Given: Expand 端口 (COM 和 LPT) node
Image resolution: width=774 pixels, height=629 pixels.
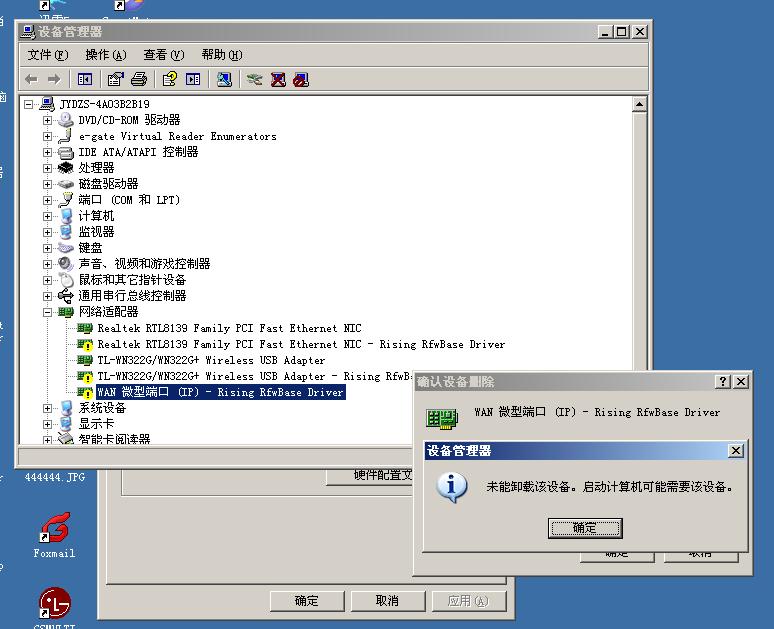Looking at the screenshot, I should click(x=47, y=200).
